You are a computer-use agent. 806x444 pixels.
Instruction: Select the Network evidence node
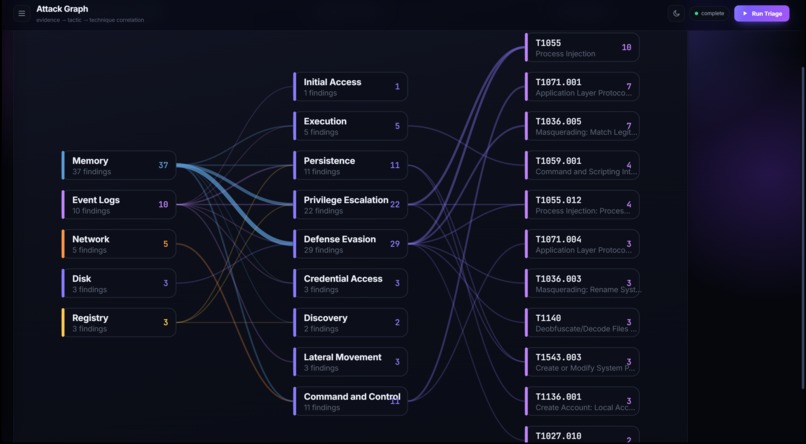pyautogui.click(x=119, y=244)
